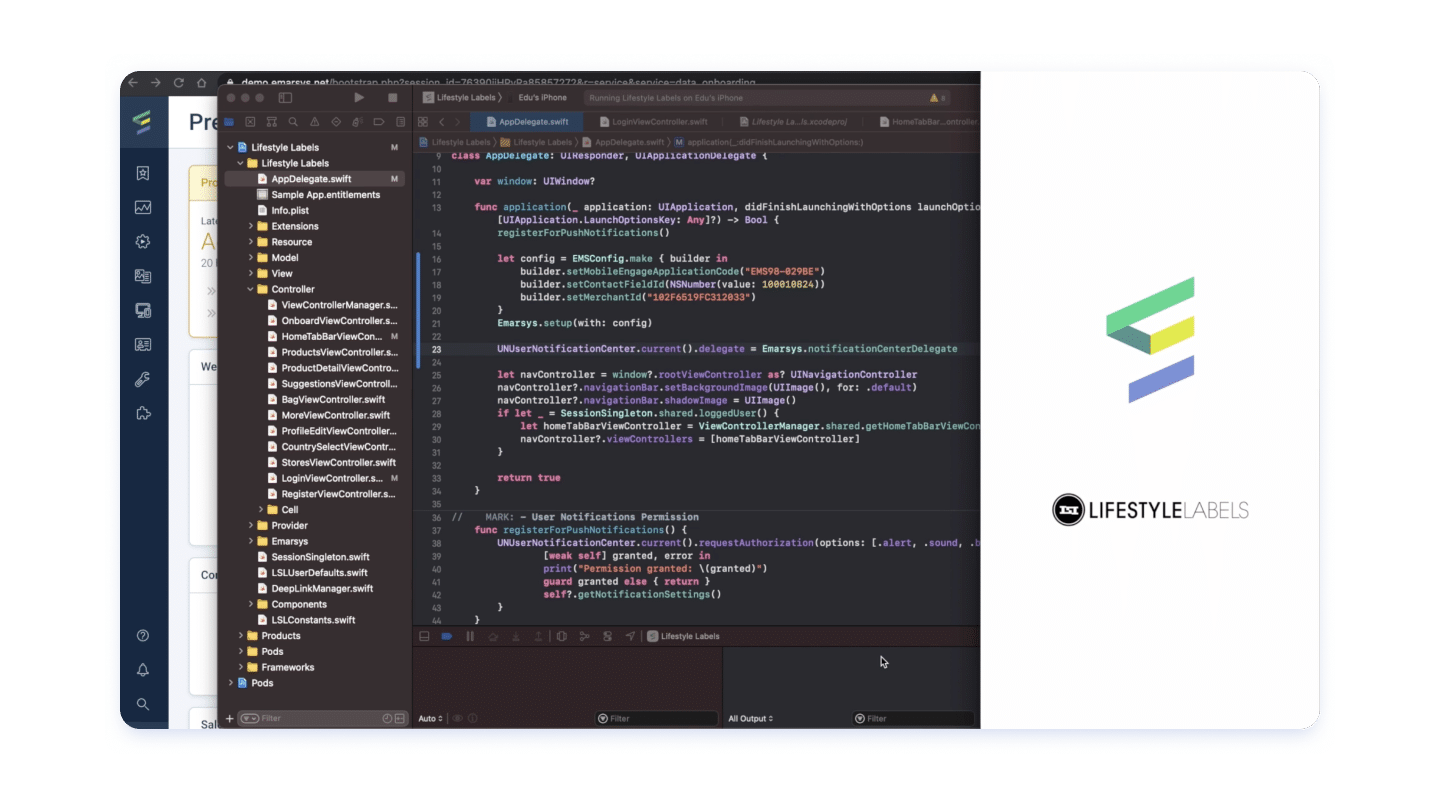Open the Test navigator diamond icon
The height and width of the screenshot is (800, 1440).
(x=336, y=122)
